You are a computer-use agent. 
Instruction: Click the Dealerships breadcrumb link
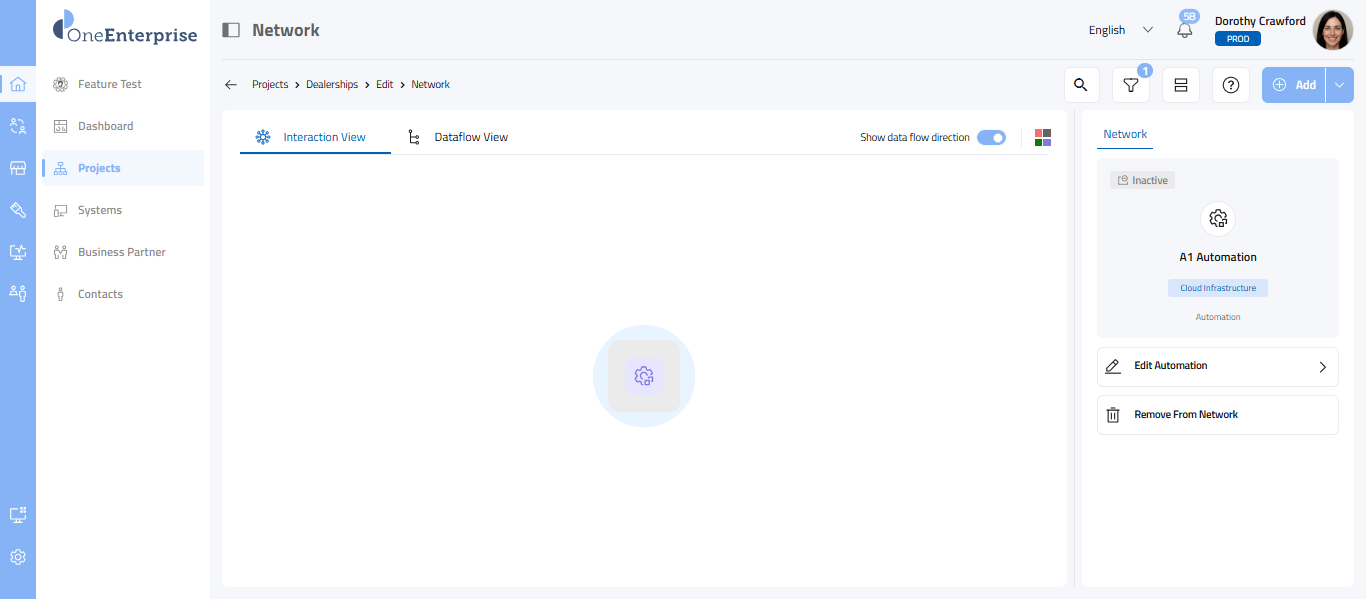pos(332,85)
